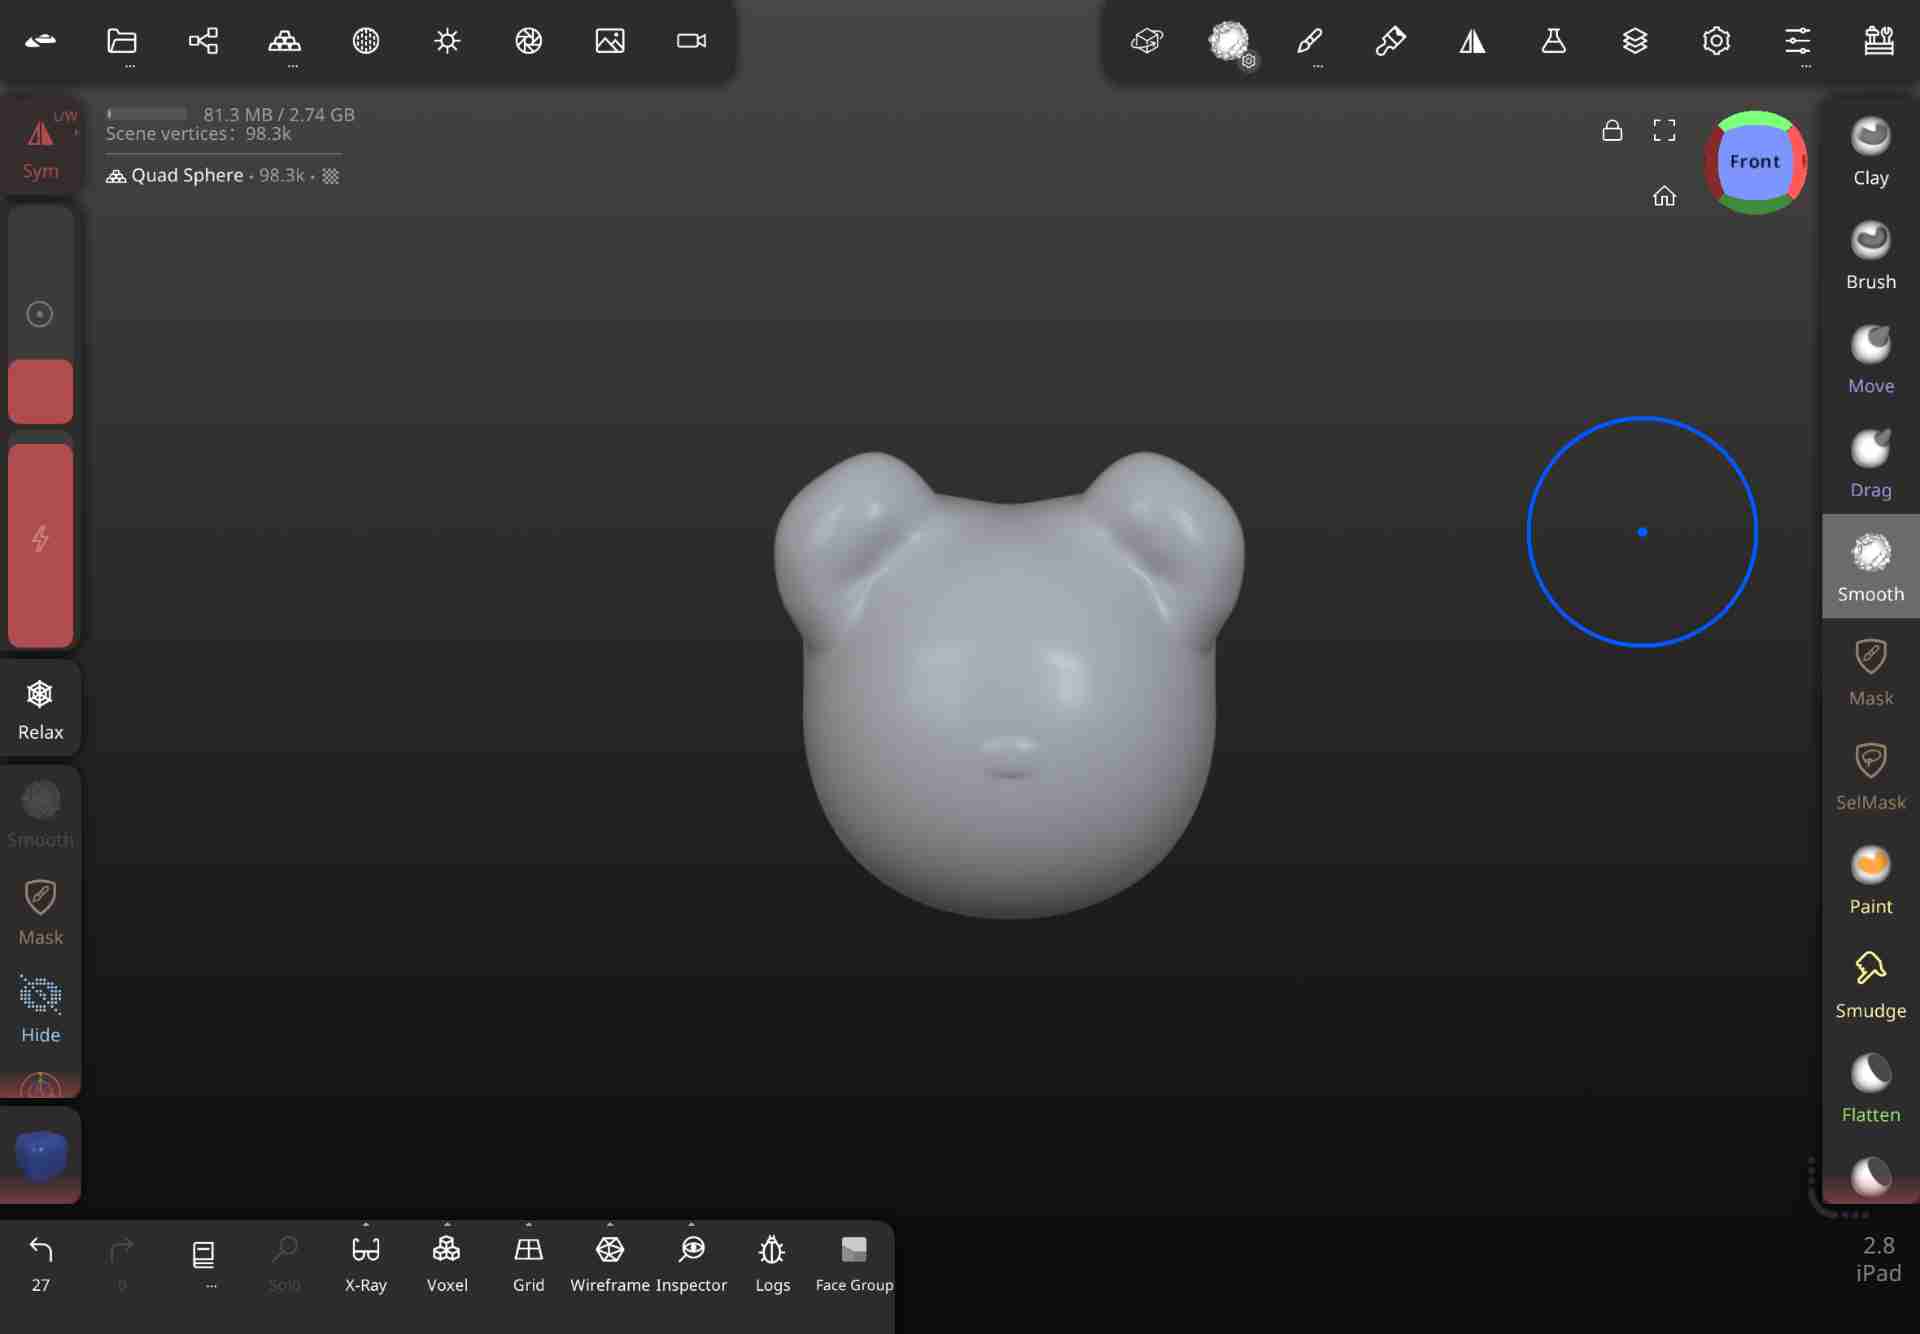Viewport: 1920px width, 1334px height.
Task: Select Quad Sphere object label
Action: coord(187,175)
